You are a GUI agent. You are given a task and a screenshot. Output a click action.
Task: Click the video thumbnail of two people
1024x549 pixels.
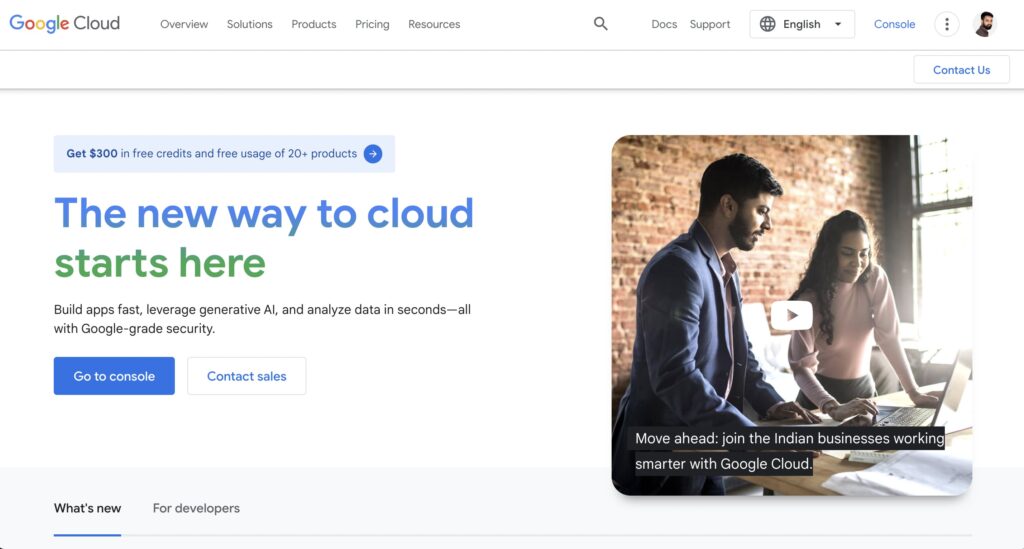pos(792,315)
